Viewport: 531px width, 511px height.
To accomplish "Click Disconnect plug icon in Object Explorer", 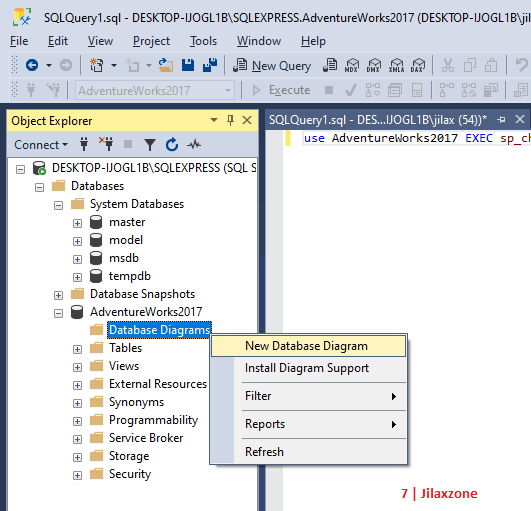I will (x=106, y=144).
